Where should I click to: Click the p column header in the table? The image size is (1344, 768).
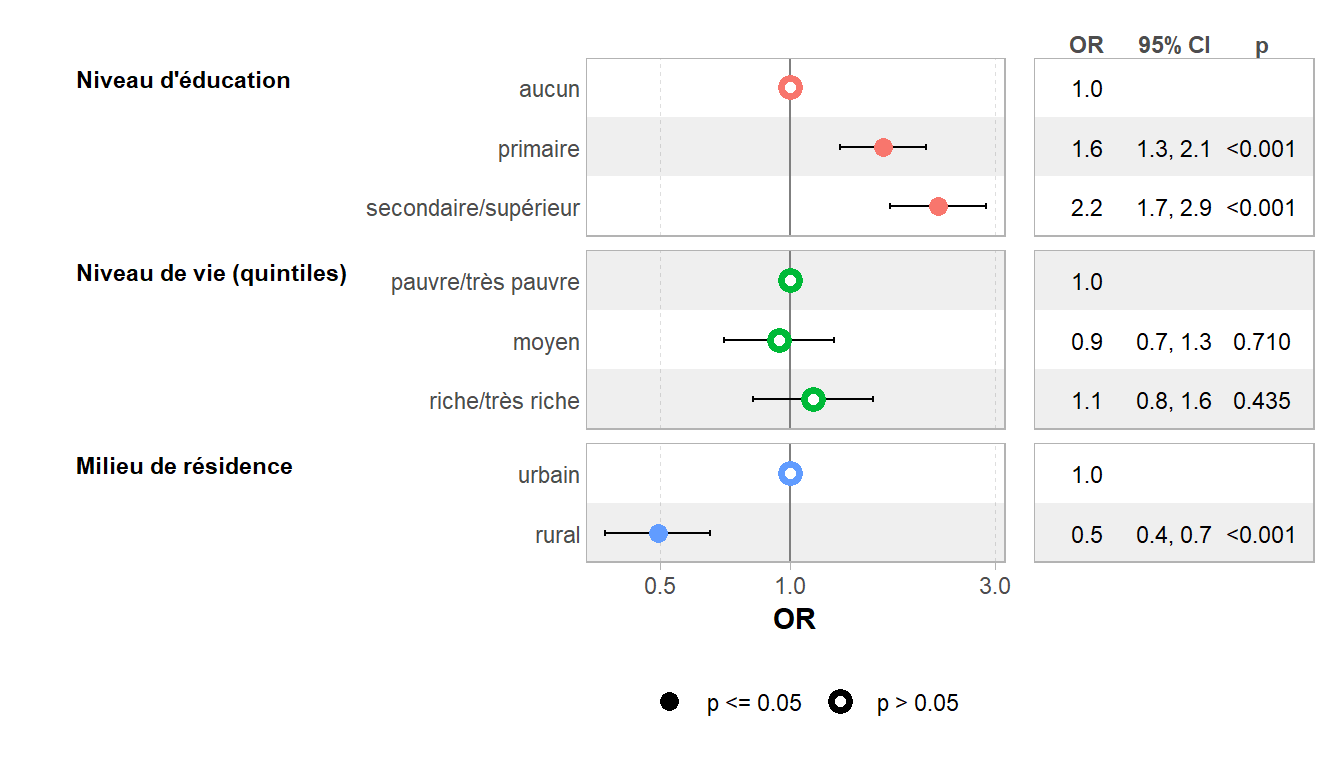(1262, 47)
